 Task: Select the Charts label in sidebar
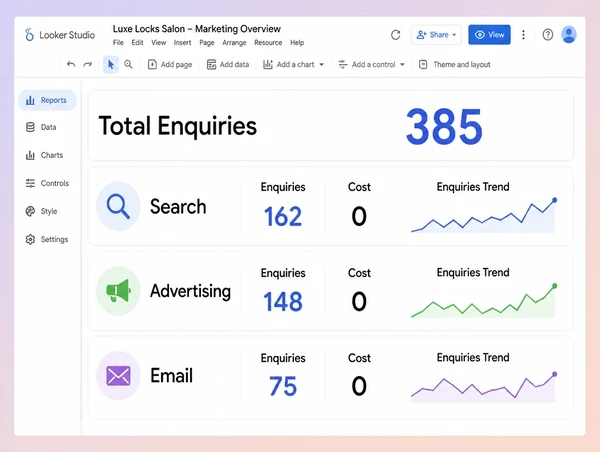point(52,155)
